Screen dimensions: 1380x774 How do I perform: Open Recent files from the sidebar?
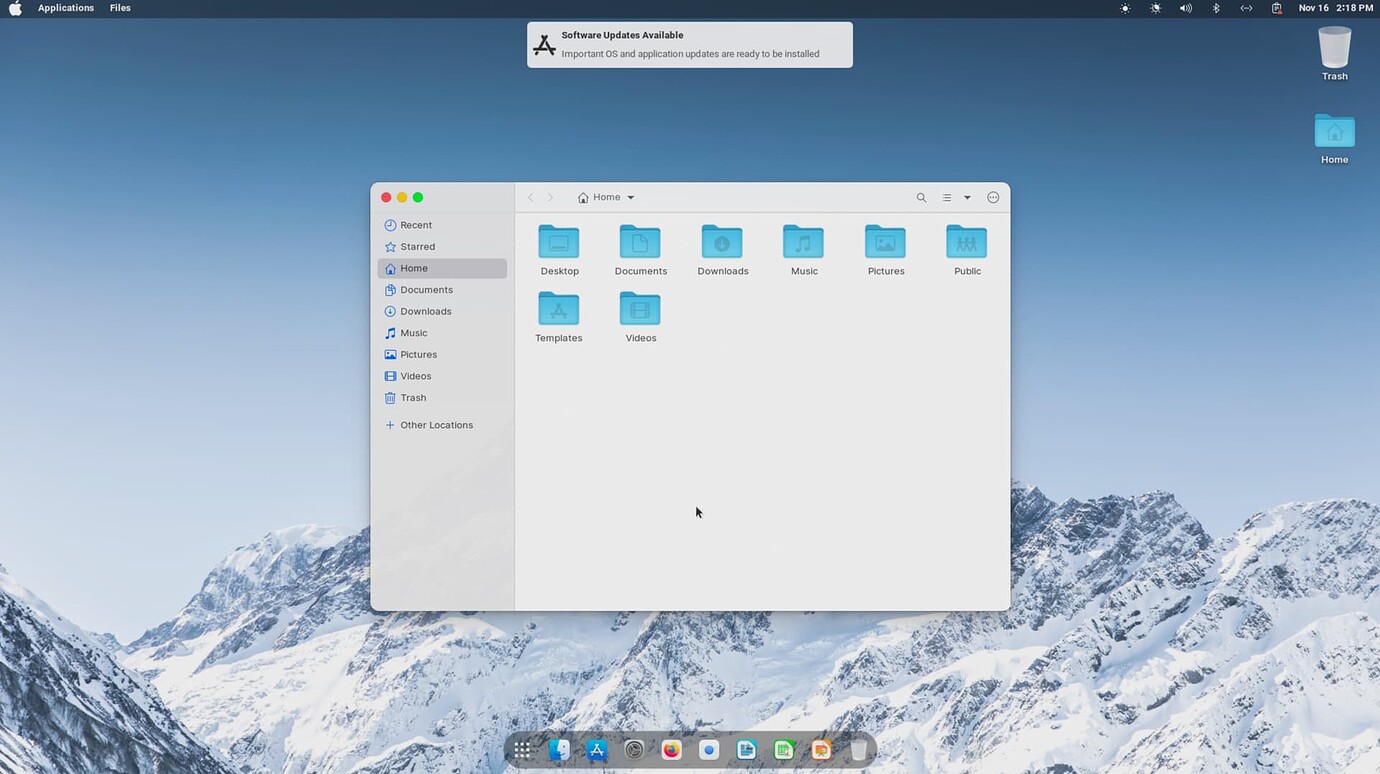coord(417,225)
